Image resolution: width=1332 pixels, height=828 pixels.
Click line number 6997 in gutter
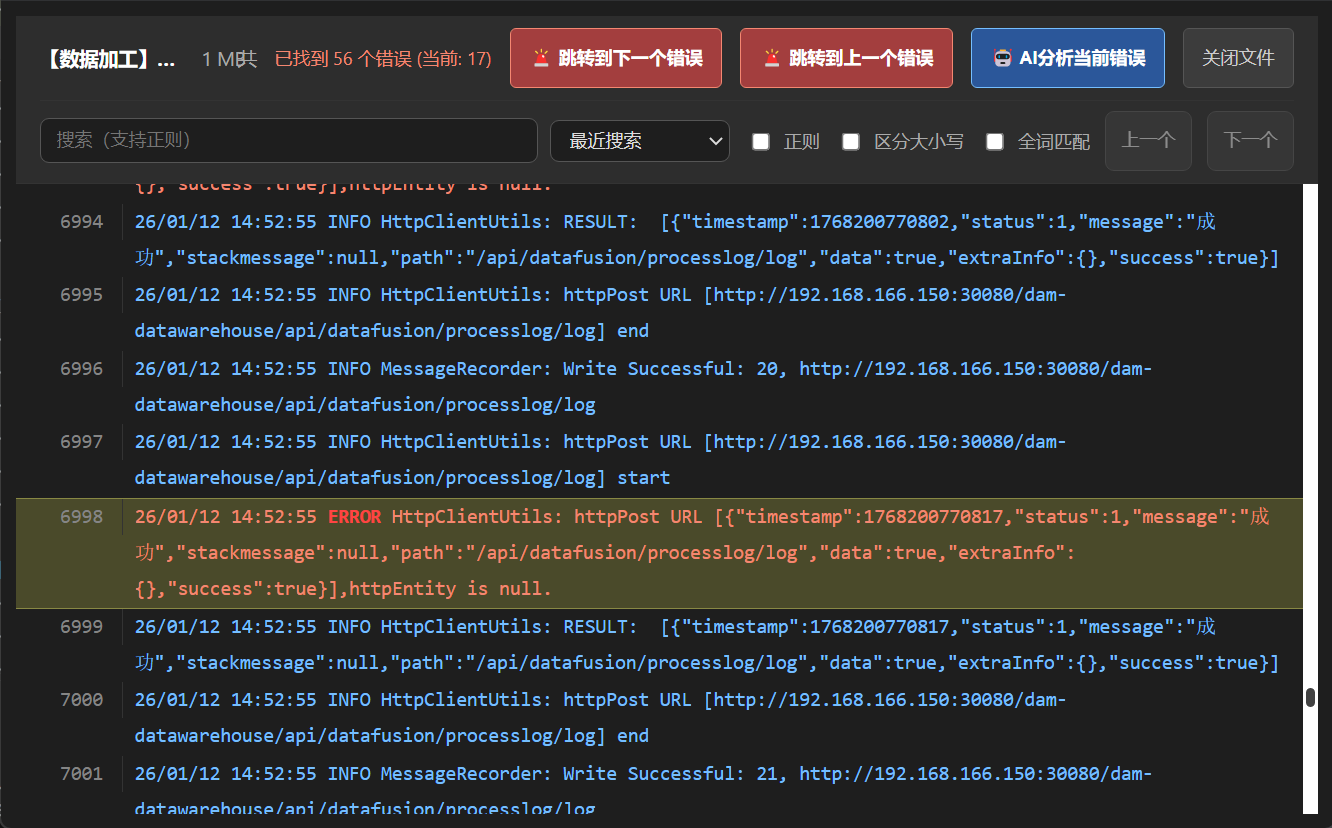(x=81, y=442)
